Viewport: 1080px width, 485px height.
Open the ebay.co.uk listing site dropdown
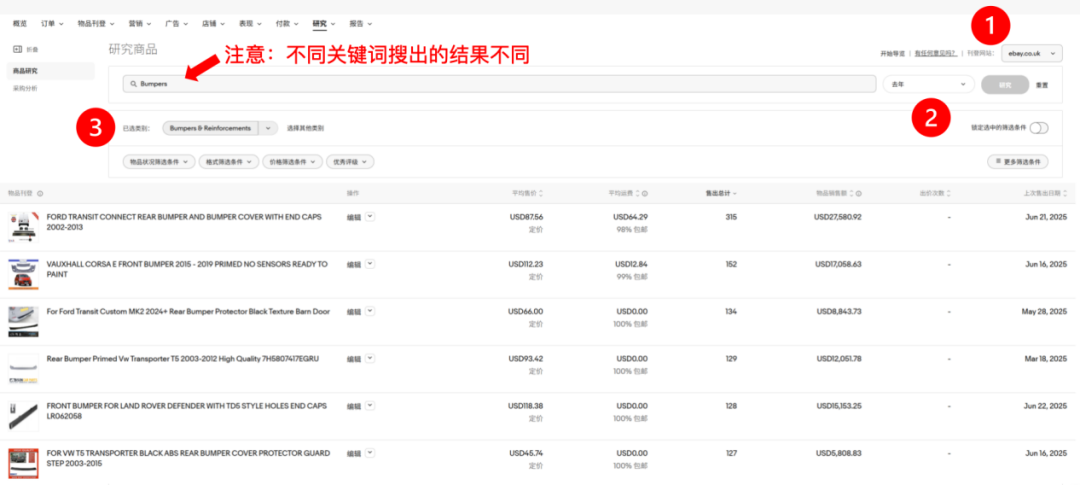point(1031,53)
